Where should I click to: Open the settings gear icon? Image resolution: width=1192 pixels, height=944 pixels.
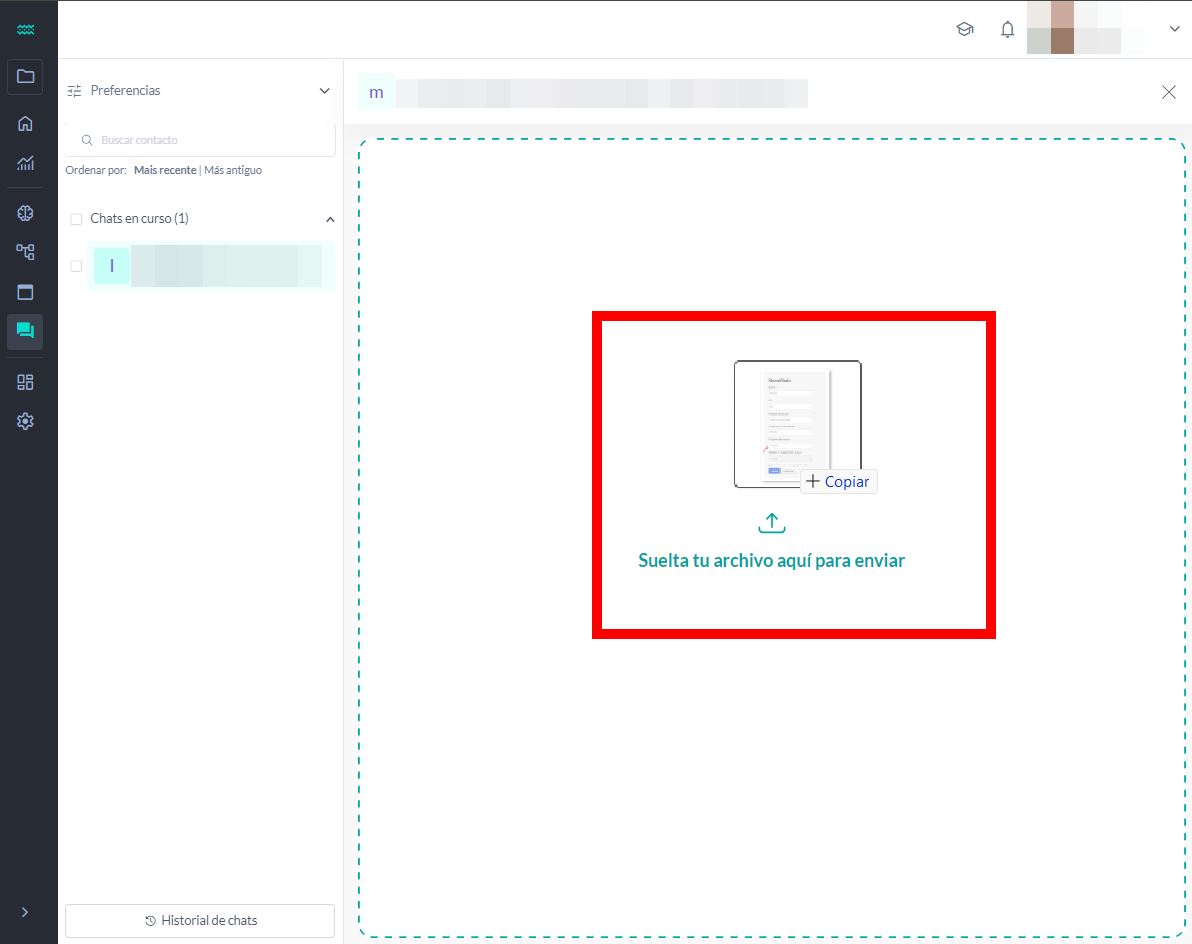25,422
